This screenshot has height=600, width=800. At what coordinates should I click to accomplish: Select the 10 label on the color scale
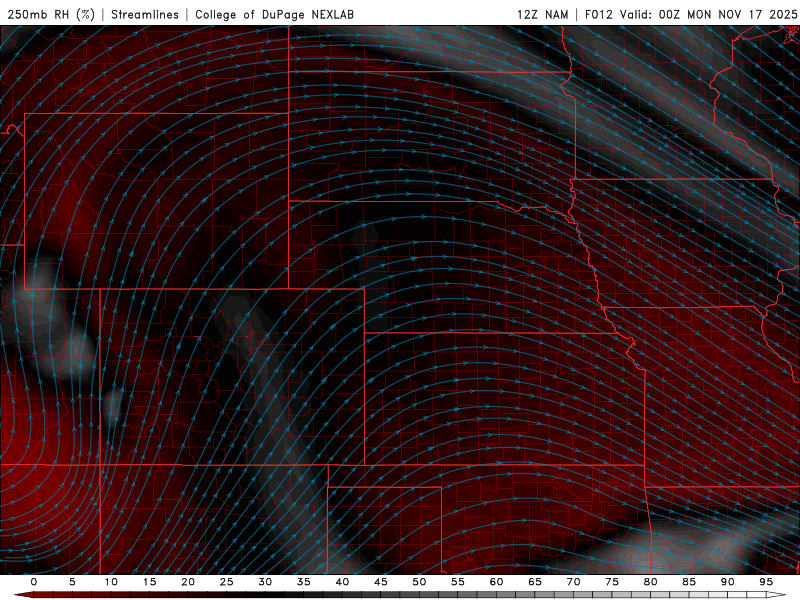(111, 582)
